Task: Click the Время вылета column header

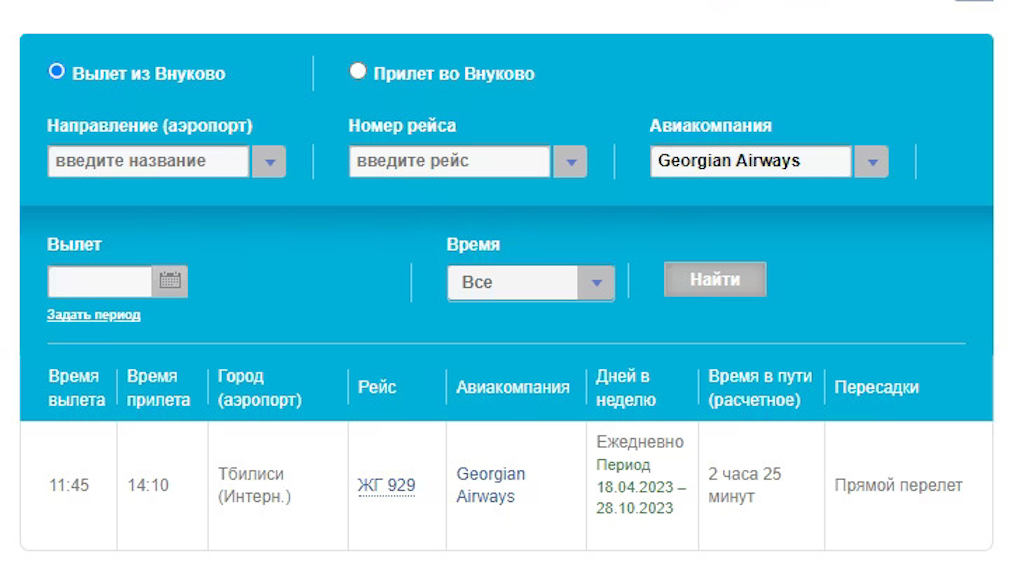Action: 76,388
